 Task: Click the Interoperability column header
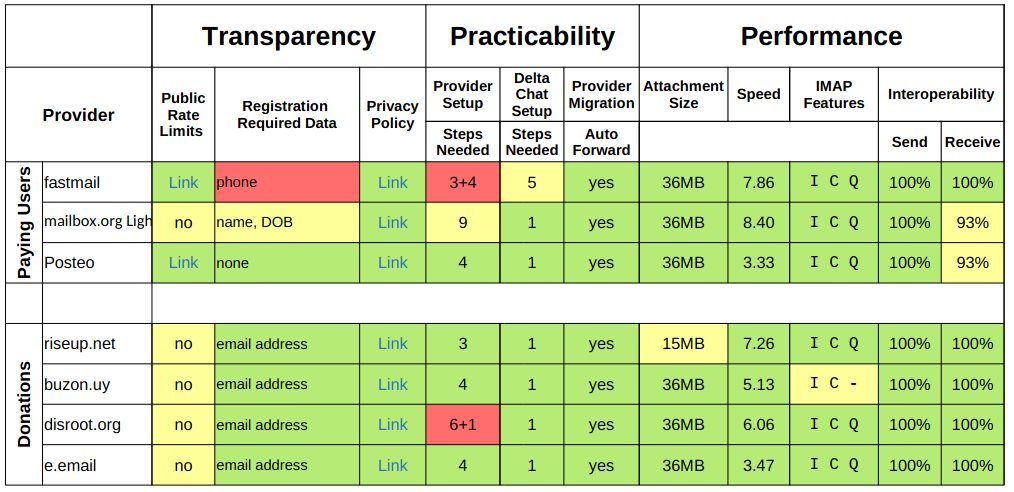(940, 94)
